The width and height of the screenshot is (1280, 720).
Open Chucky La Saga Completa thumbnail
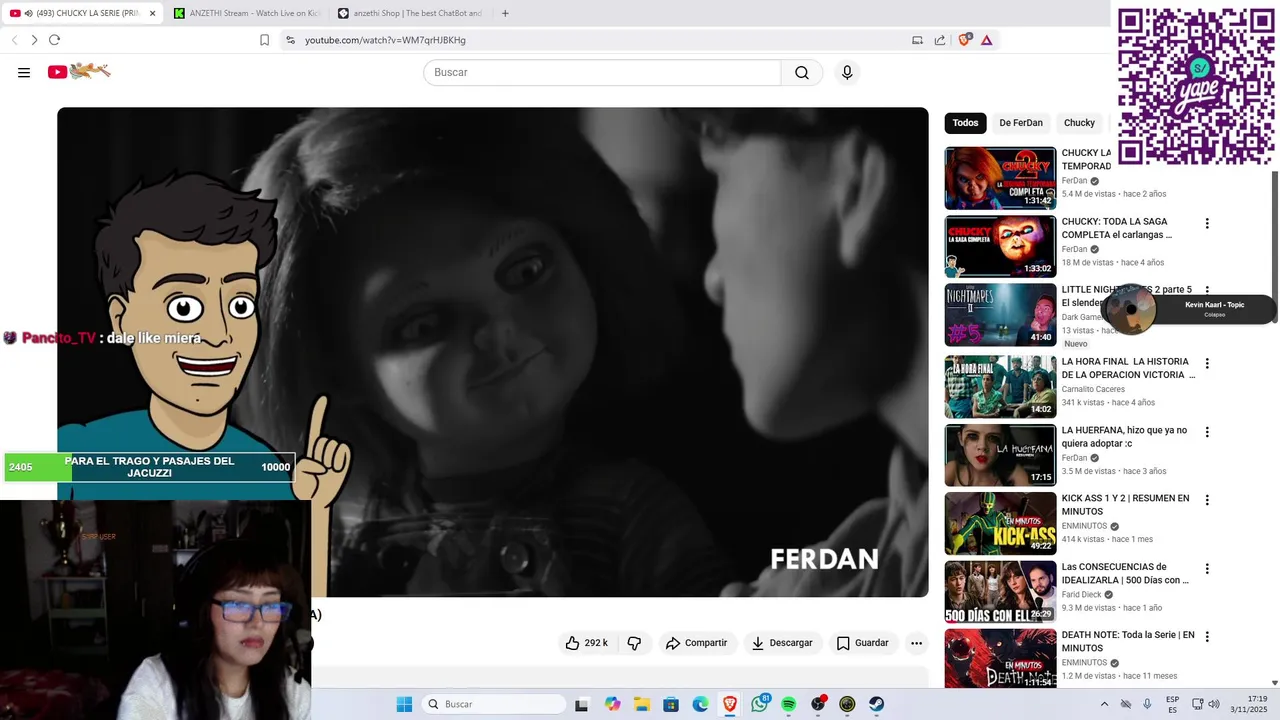click(1000, 246)
